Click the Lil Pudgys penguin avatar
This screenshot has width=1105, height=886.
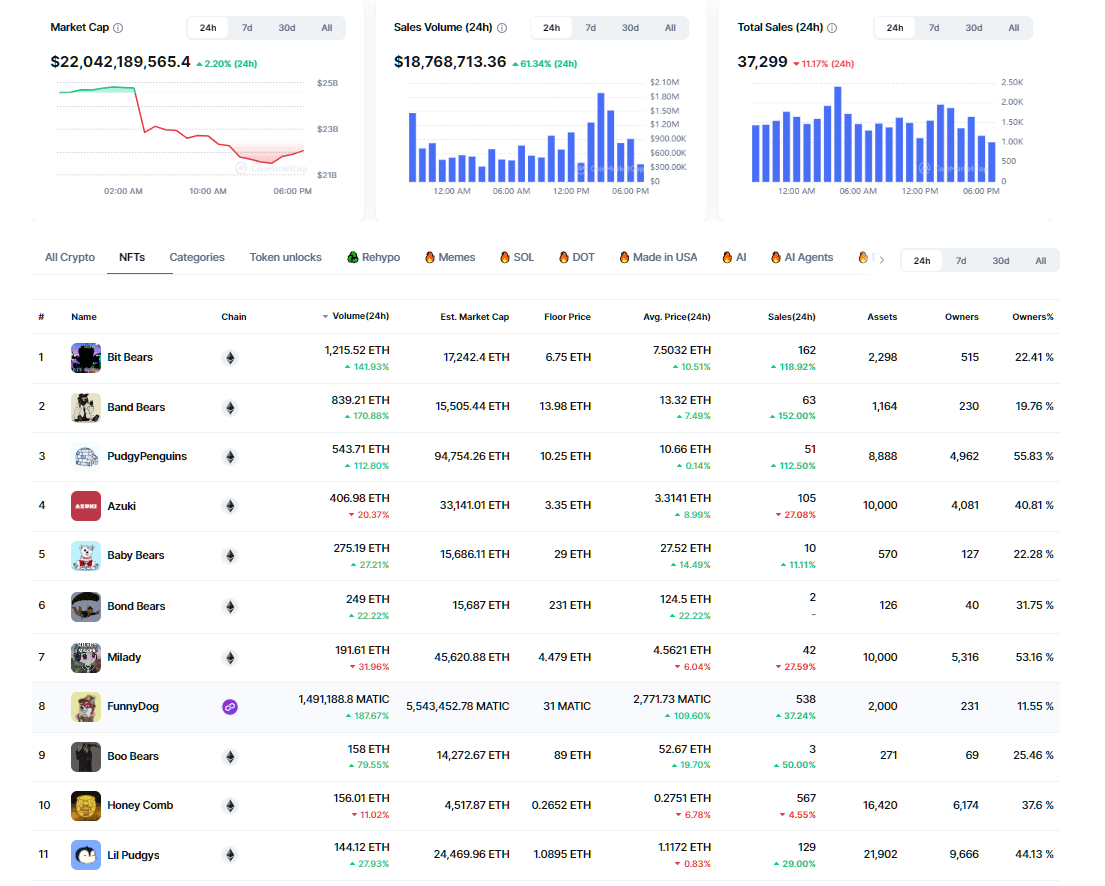pos(86,855)
